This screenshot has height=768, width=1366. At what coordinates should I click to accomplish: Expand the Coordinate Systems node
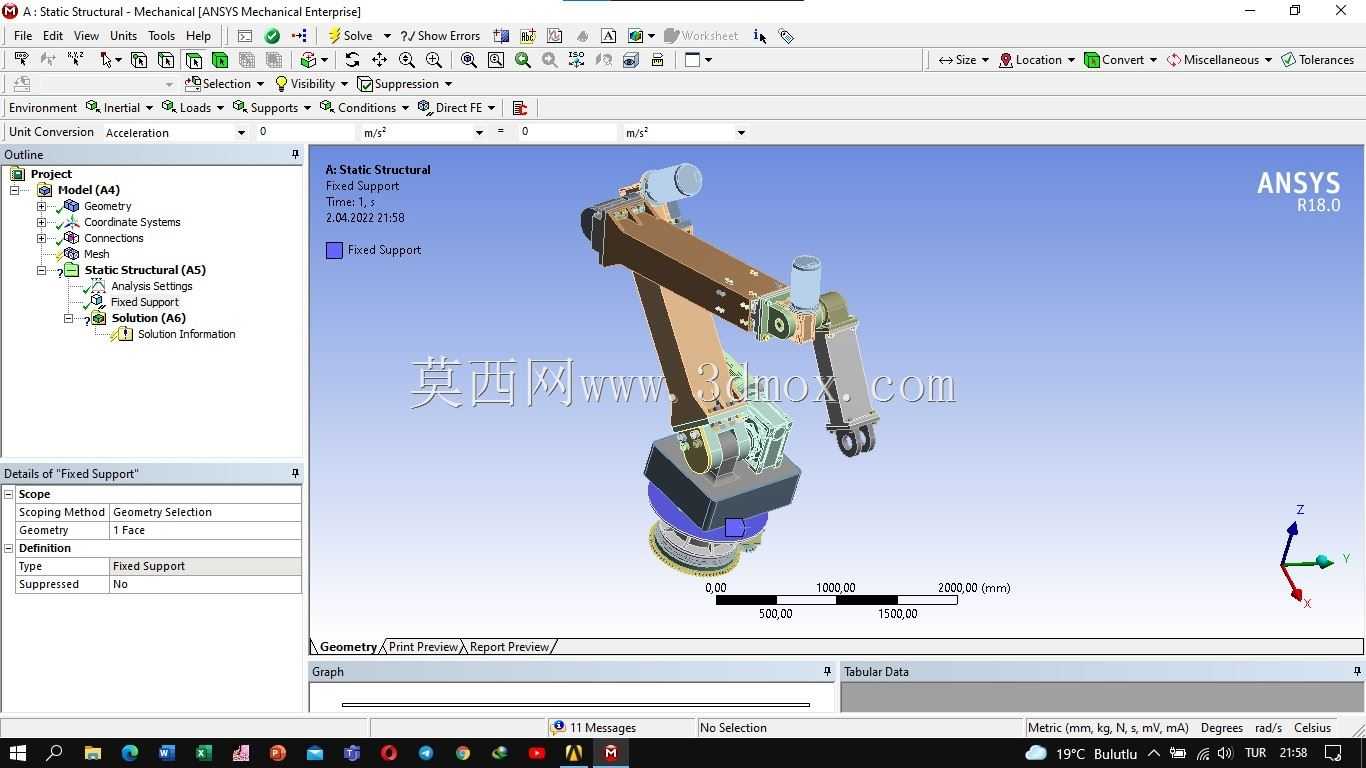41,222
